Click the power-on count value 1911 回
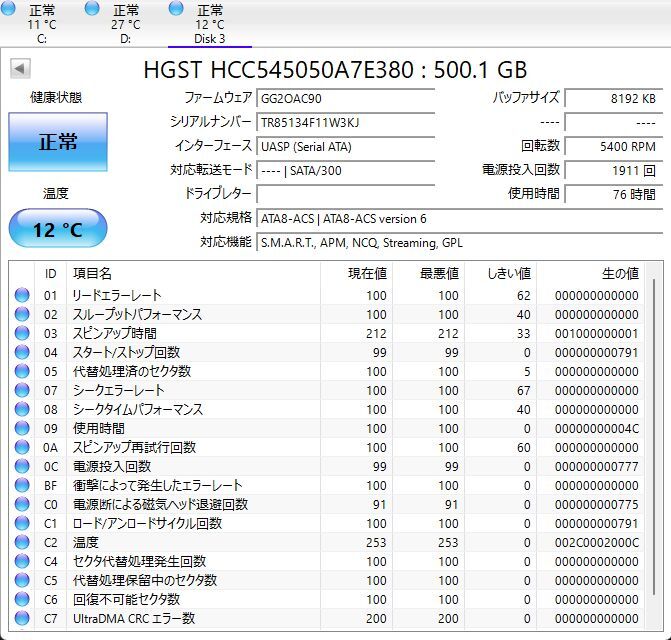The image size is (671, 640). 614,171
